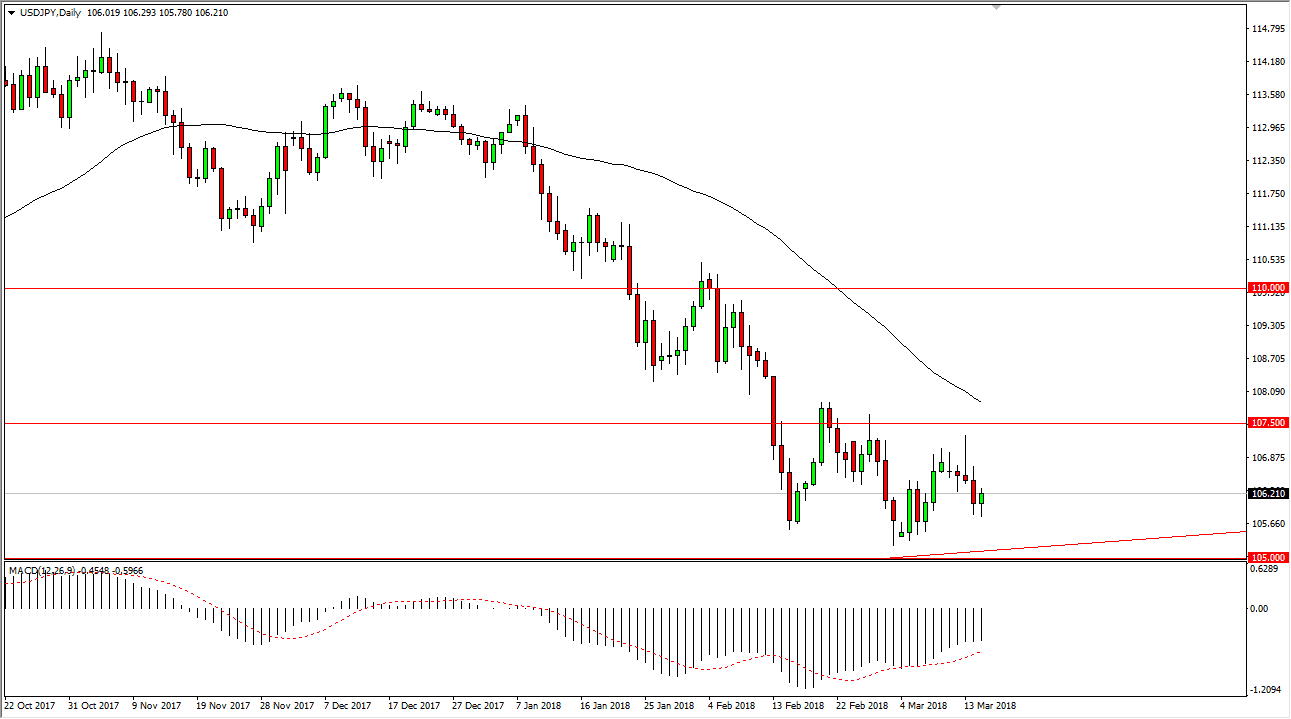Screen dimensions: 1291x719
Task: Click the 22 Oct 2017 date label
Action: pyautogui.click(x=31, y=706)
